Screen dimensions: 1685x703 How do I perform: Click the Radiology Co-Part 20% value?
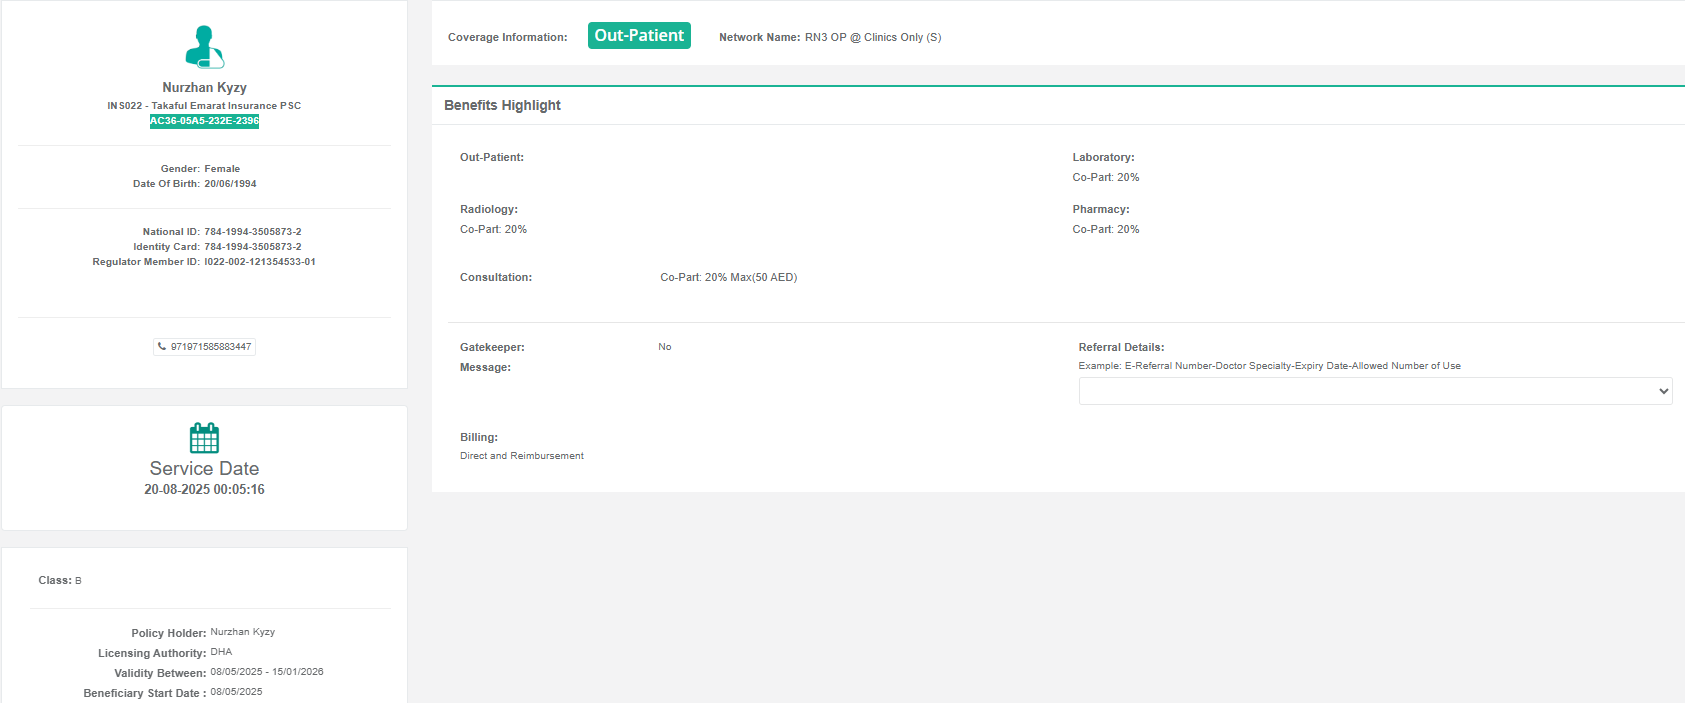[493, 230]
